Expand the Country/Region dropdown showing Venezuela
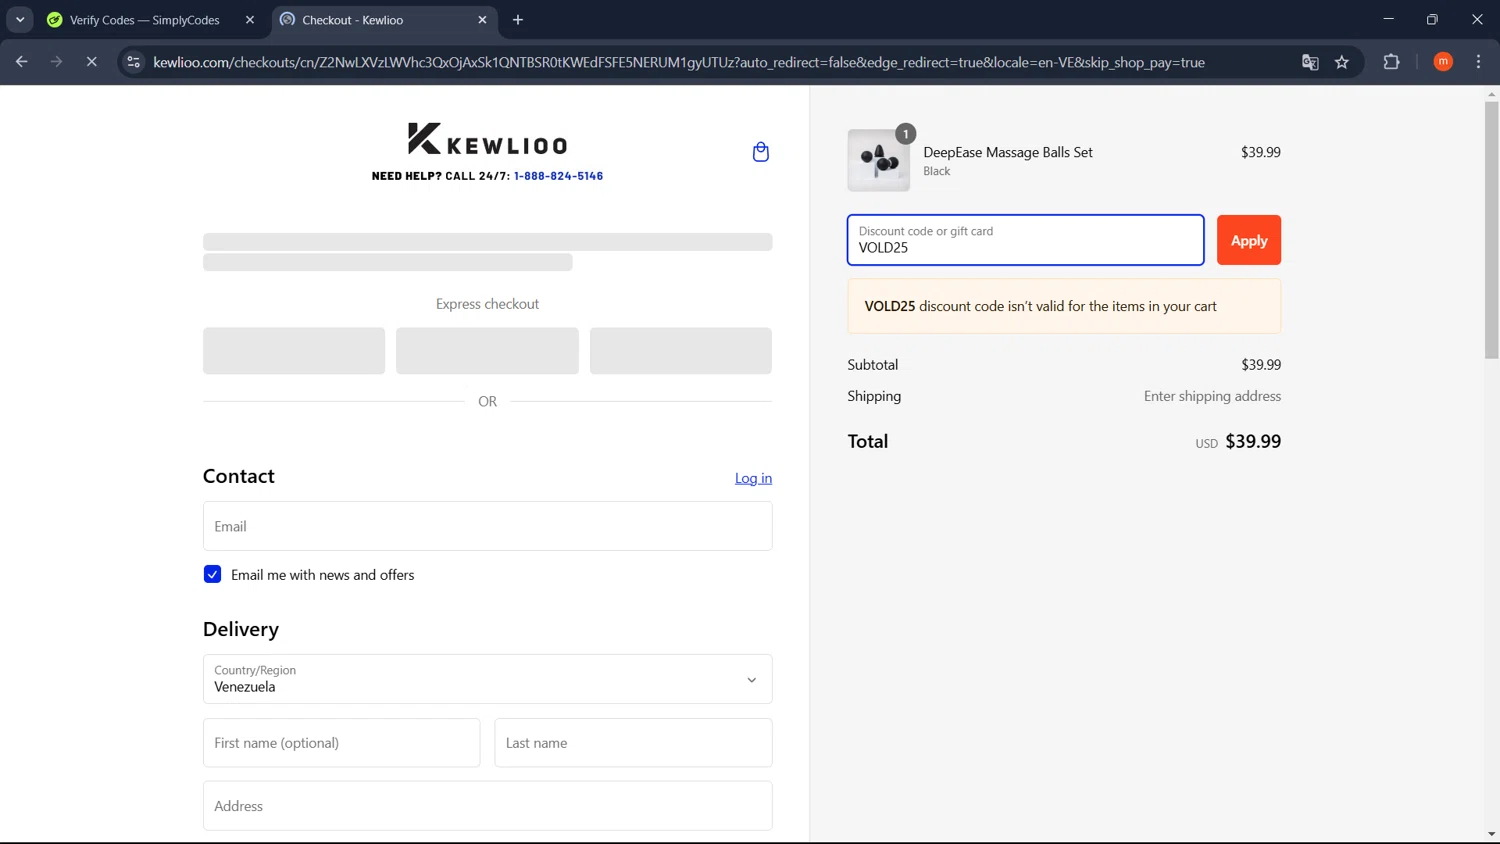 (x=487, y=679)
